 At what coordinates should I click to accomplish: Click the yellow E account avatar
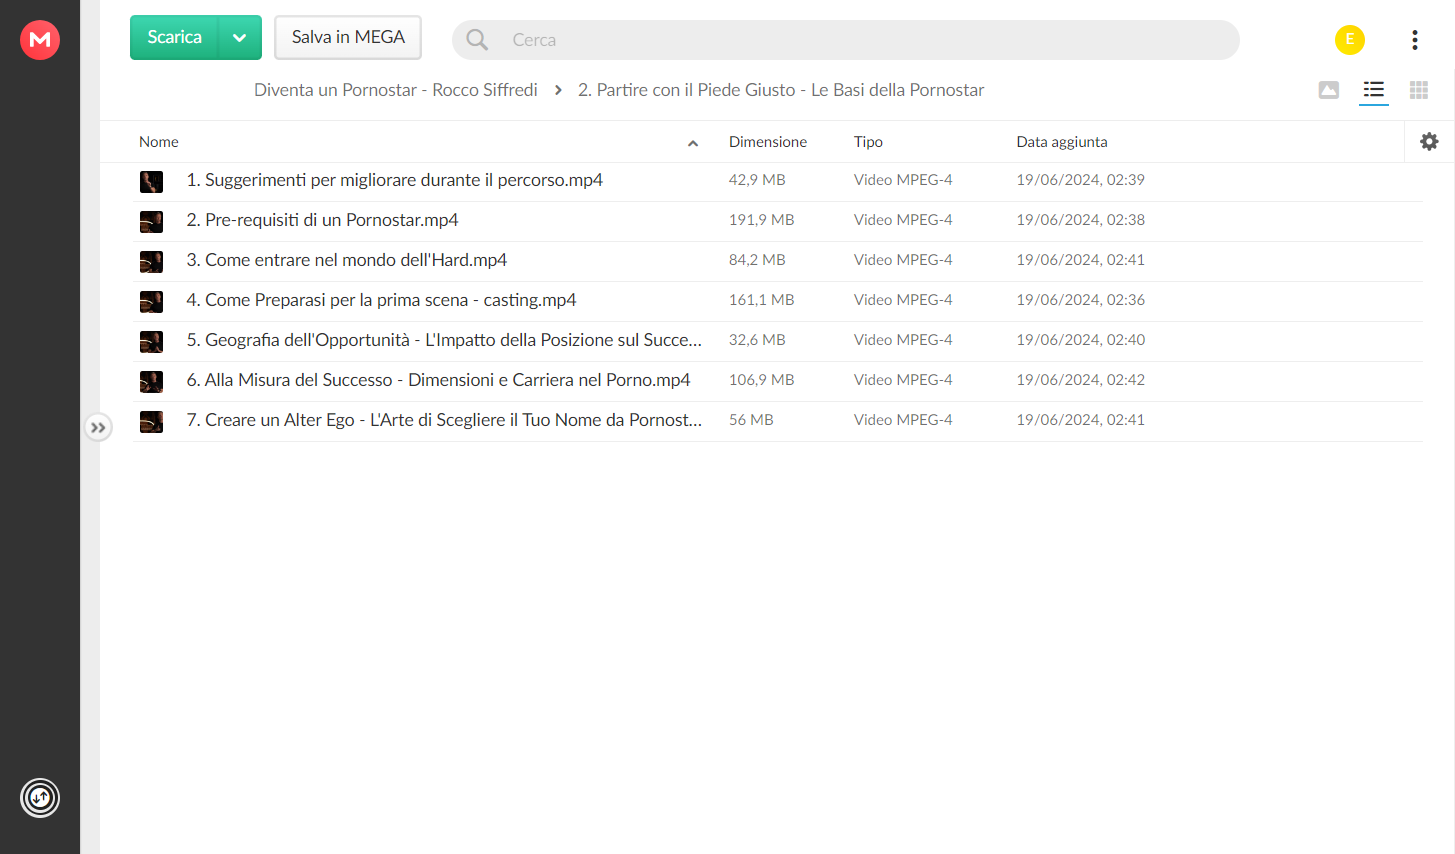(x=1350, y=40)
